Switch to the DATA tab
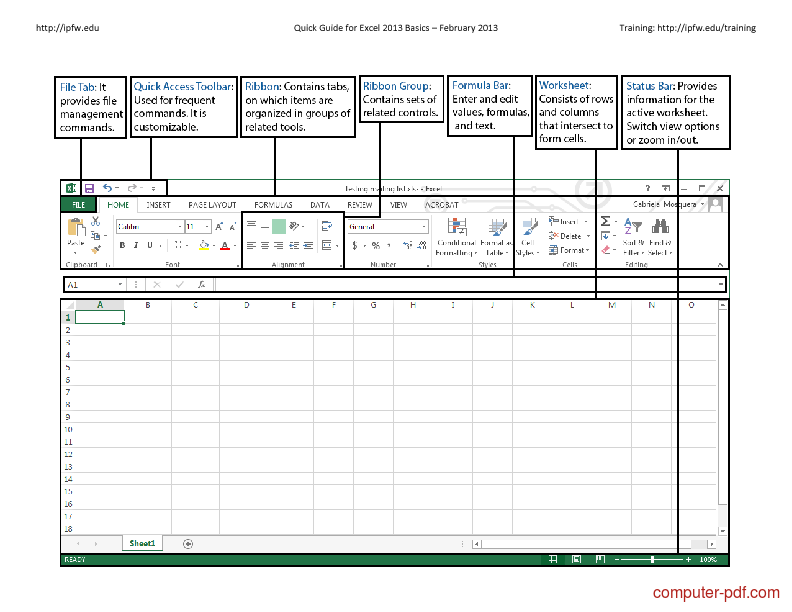Screen dimensions: 792x612 coord(320,205)
